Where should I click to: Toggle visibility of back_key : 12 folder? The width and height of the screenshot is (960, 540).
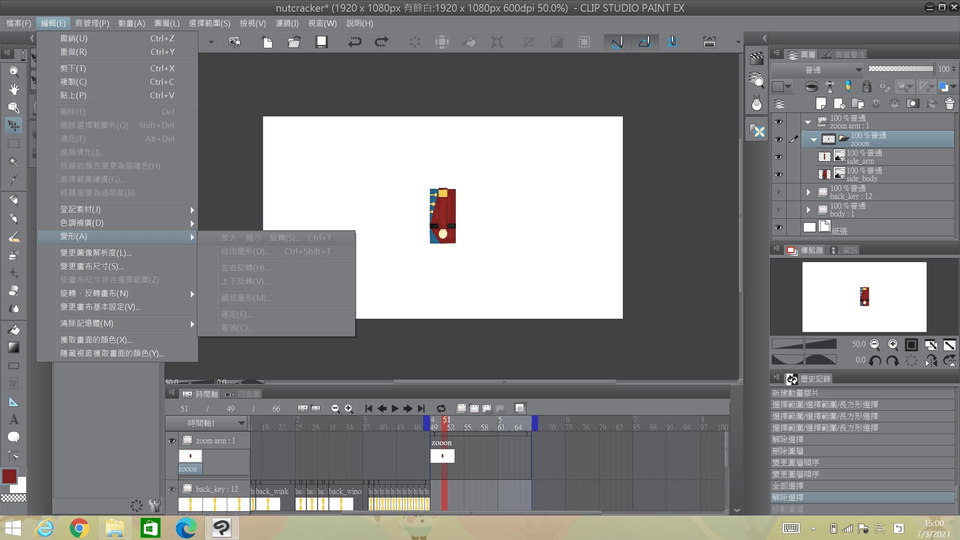click(778, 192)
